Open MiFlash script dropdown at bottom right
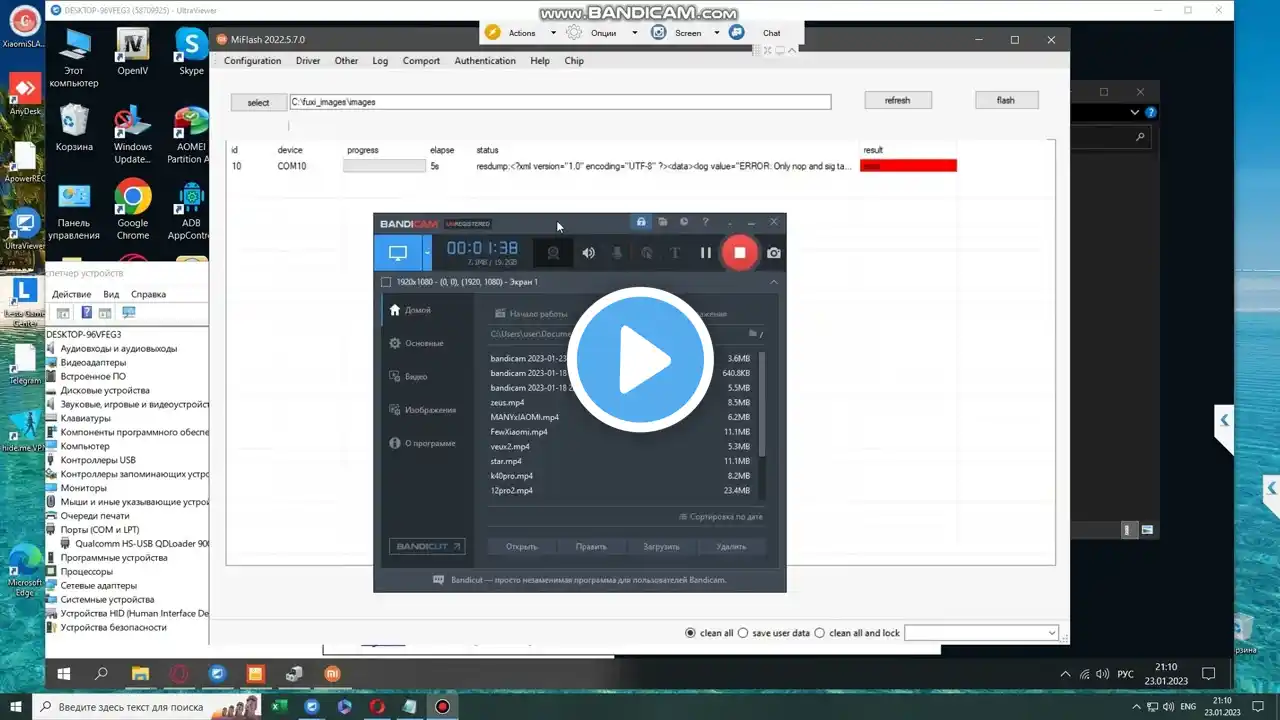1280x720 pixels. click(x=981, y=633)
